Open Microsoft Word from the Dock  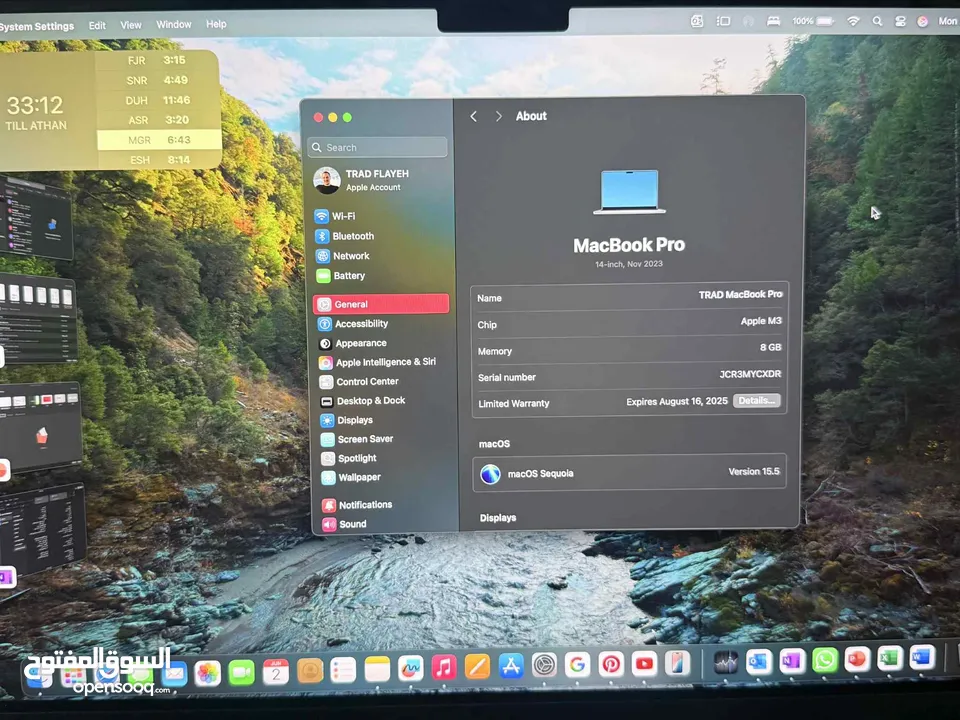coord(921,658)
